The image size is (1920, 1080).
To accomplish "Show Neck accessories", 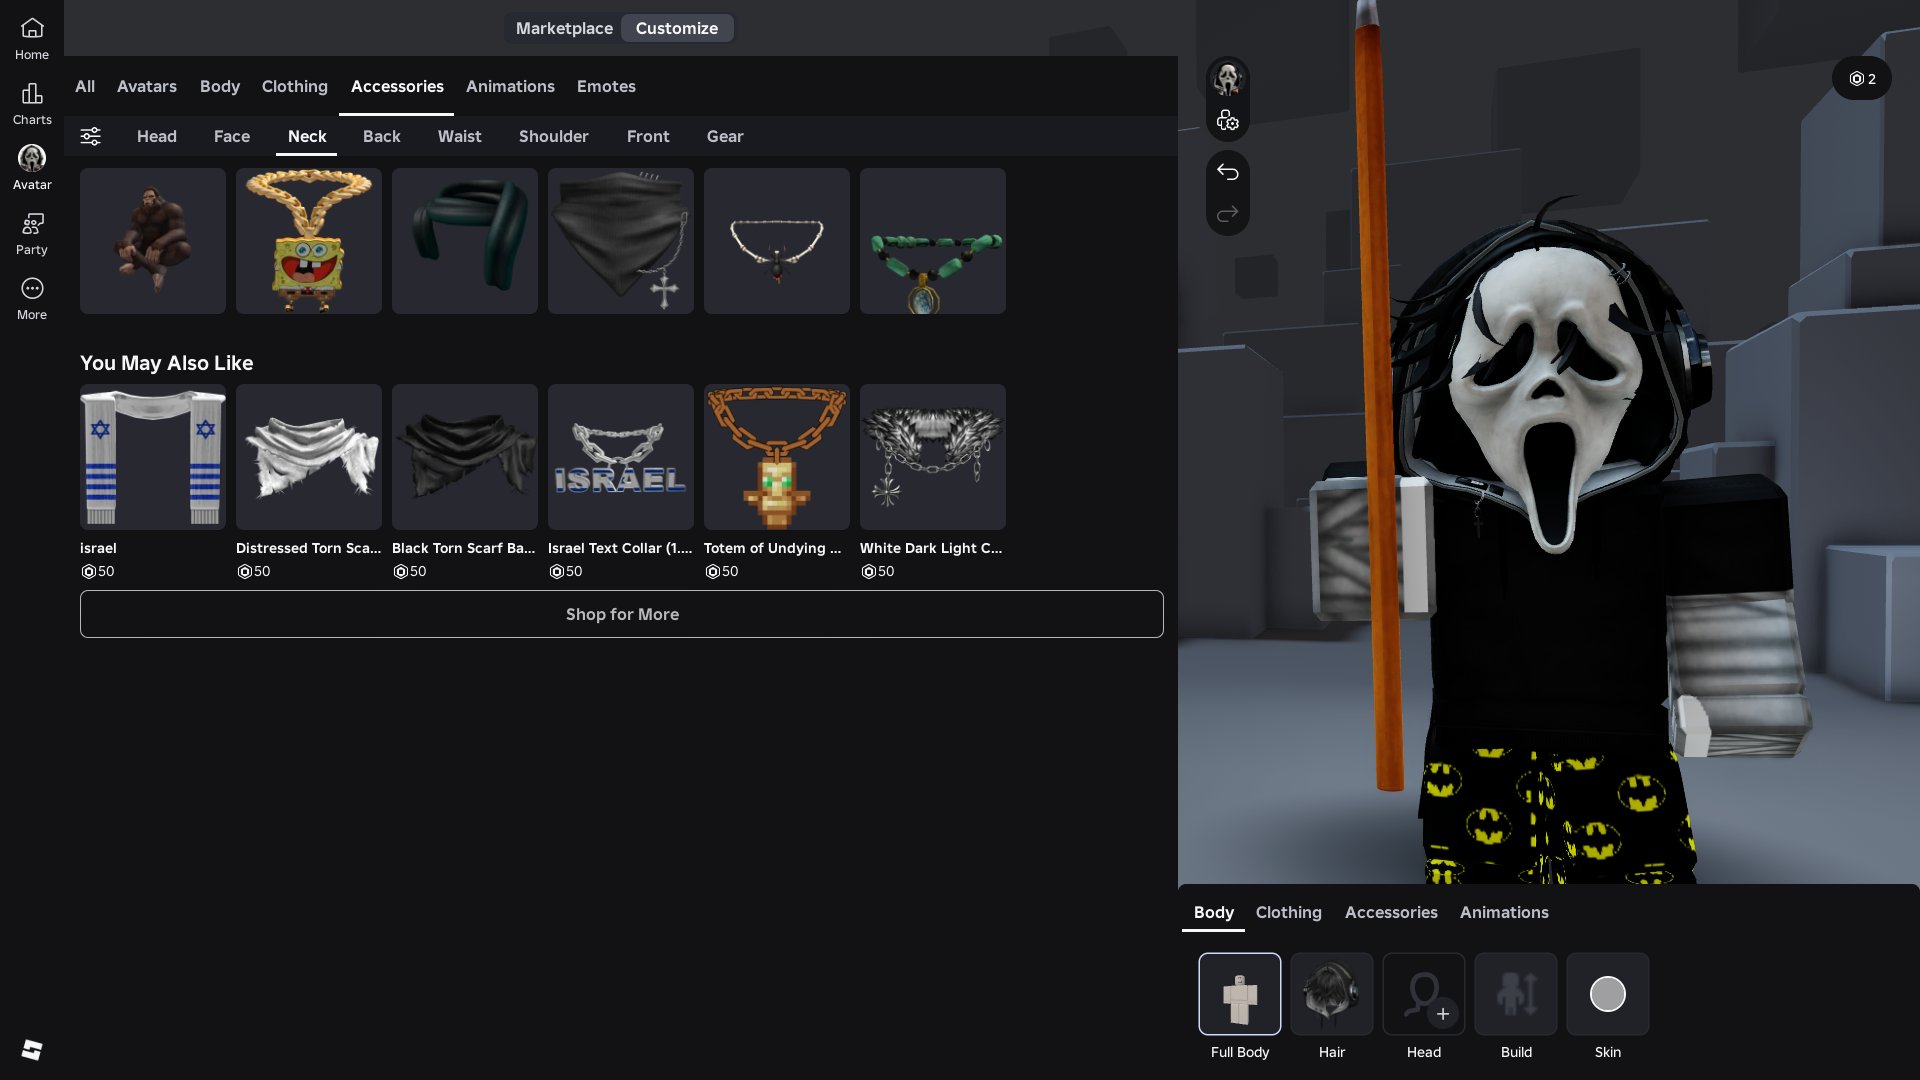I will [x=307, y=136].
